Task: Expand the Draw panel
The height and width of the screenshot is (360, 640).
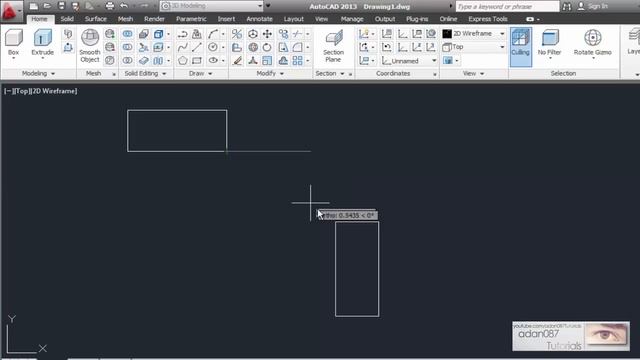Action: 200,73
